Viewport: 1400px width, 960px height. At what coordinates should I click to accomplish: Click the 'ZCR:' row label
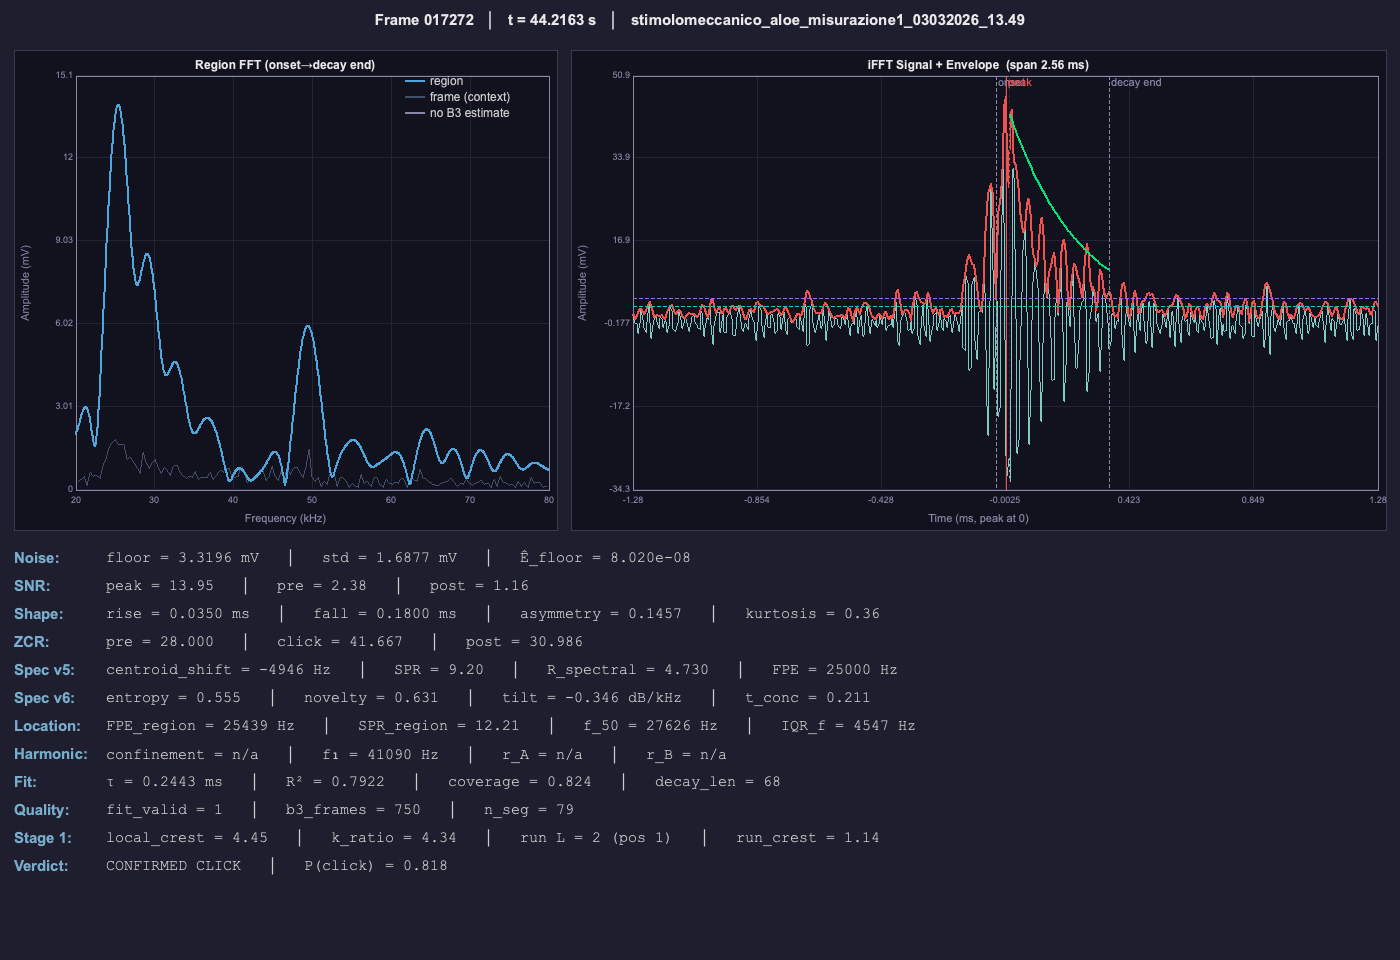[32, 642]
